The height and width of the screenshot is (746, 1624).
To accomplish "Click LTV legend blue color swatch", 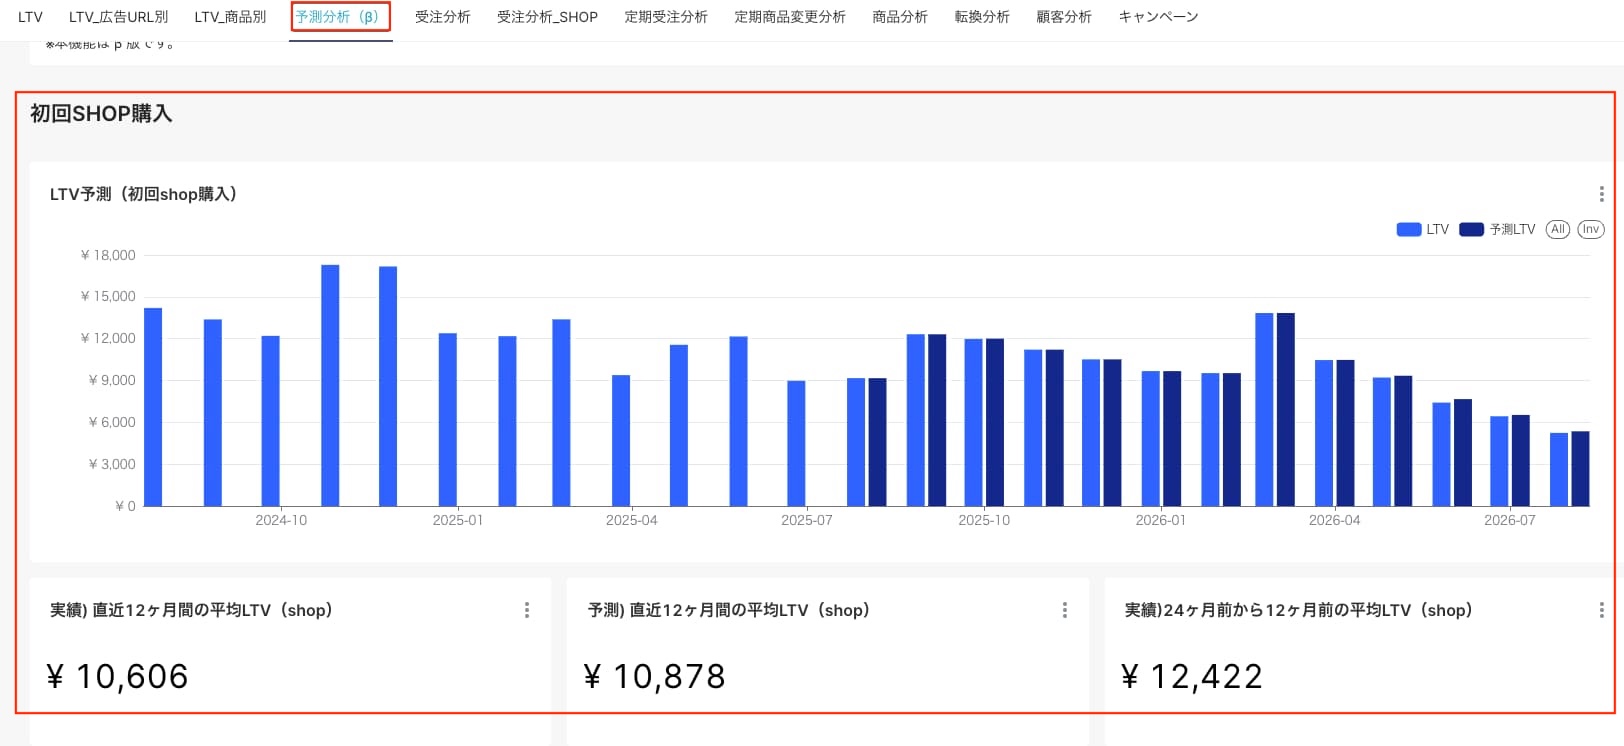I will (1408, 229).
